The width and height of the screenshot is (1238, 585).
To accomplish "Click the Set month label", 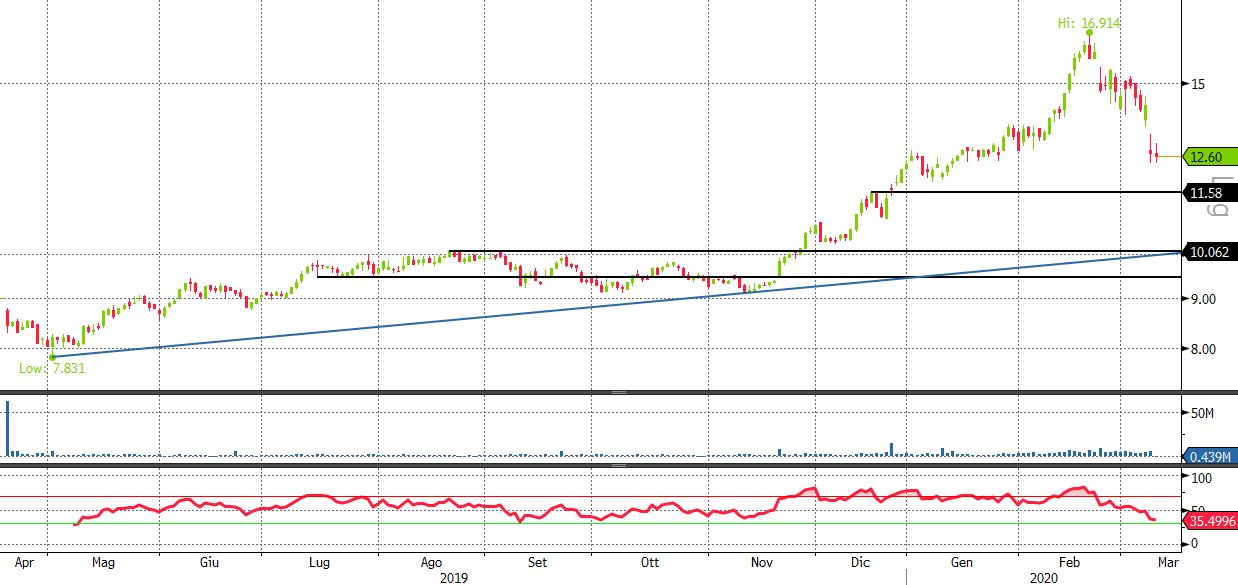I will [538, 562].
